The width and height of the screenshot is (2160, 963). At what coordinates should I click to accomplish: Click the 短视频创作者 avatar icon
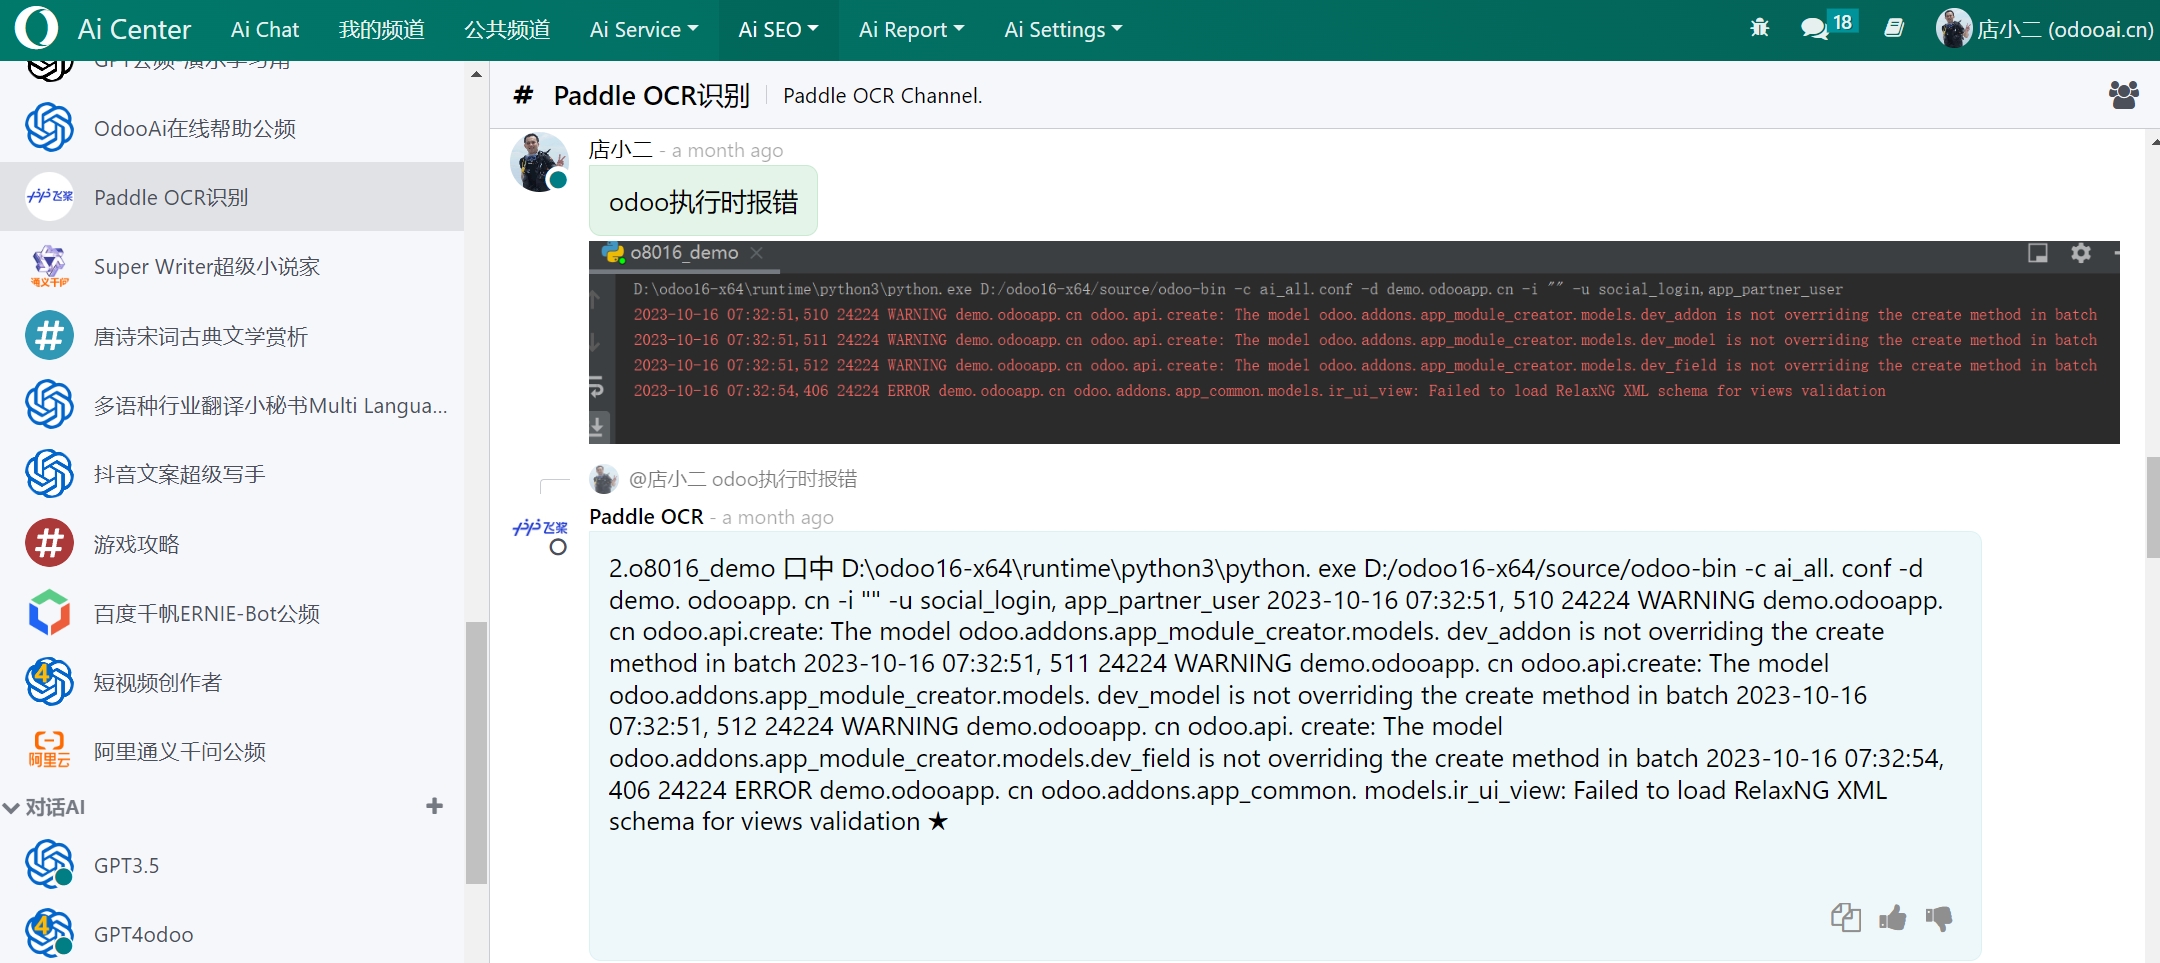tap(50, 682)
